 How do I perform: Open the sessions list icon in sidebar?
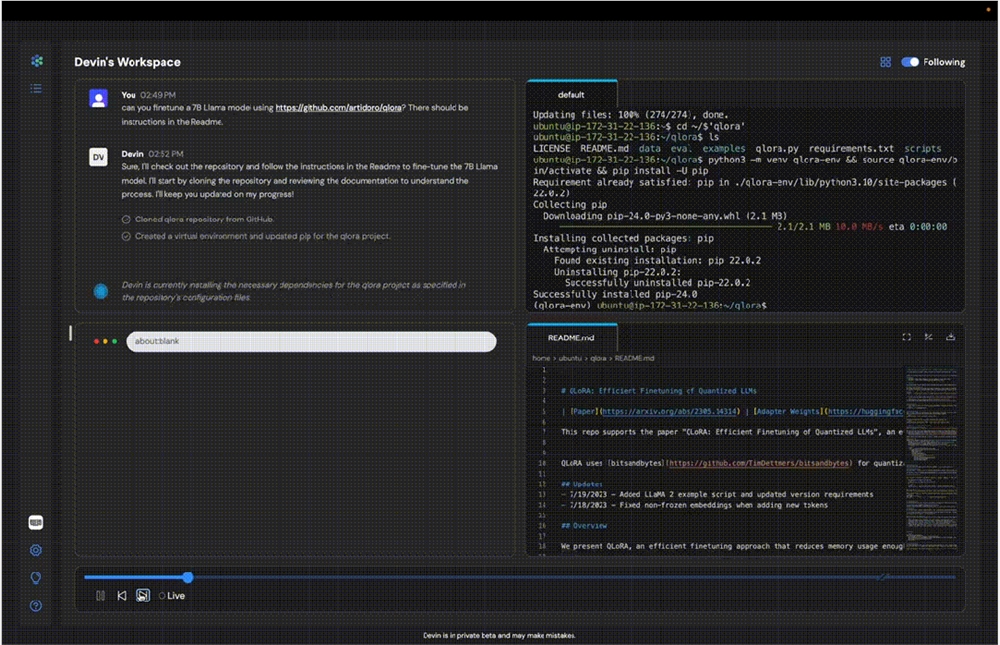coord(36,88)
